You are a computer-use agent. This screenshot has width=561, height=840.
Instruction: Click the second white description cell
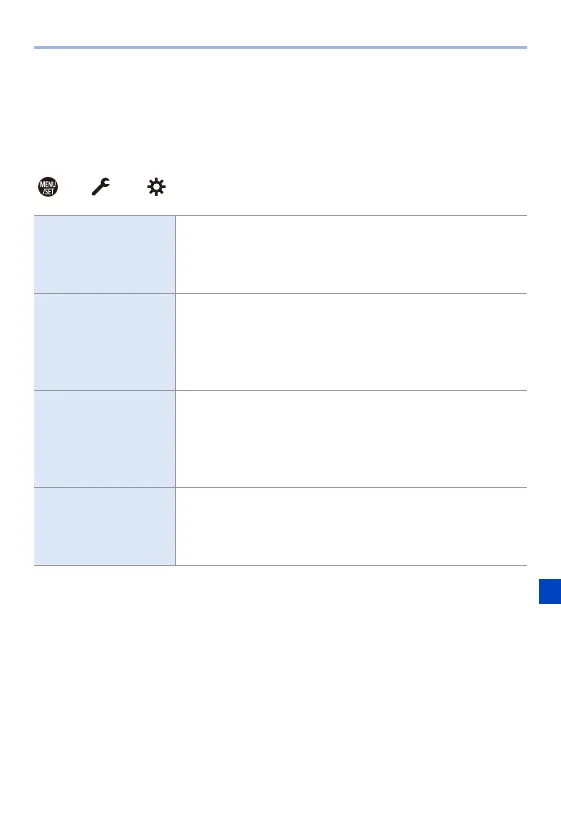pyautogui.click(x=351, y=342)
